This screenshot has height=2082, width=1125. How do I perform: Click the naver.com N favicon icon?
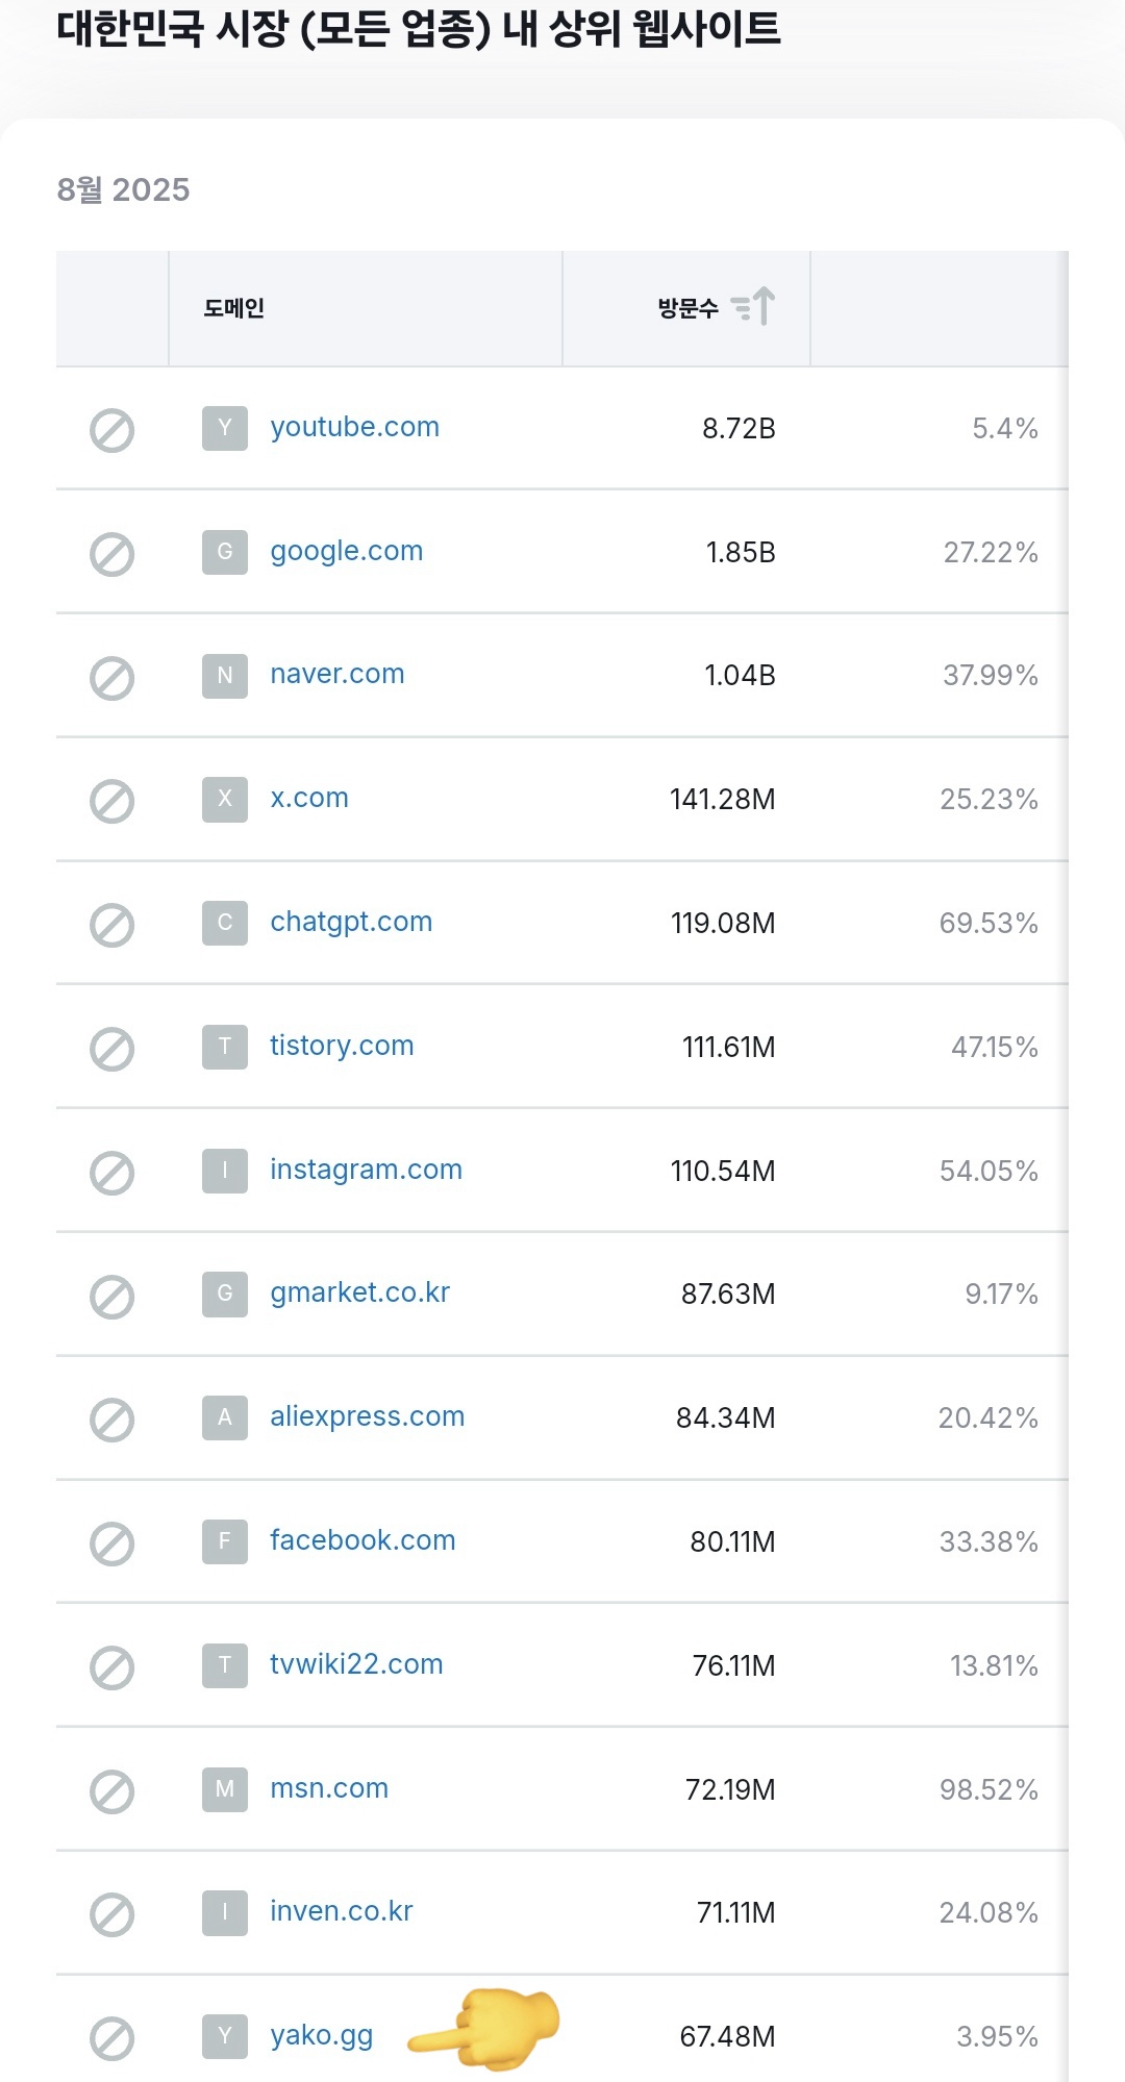(225, 675)
